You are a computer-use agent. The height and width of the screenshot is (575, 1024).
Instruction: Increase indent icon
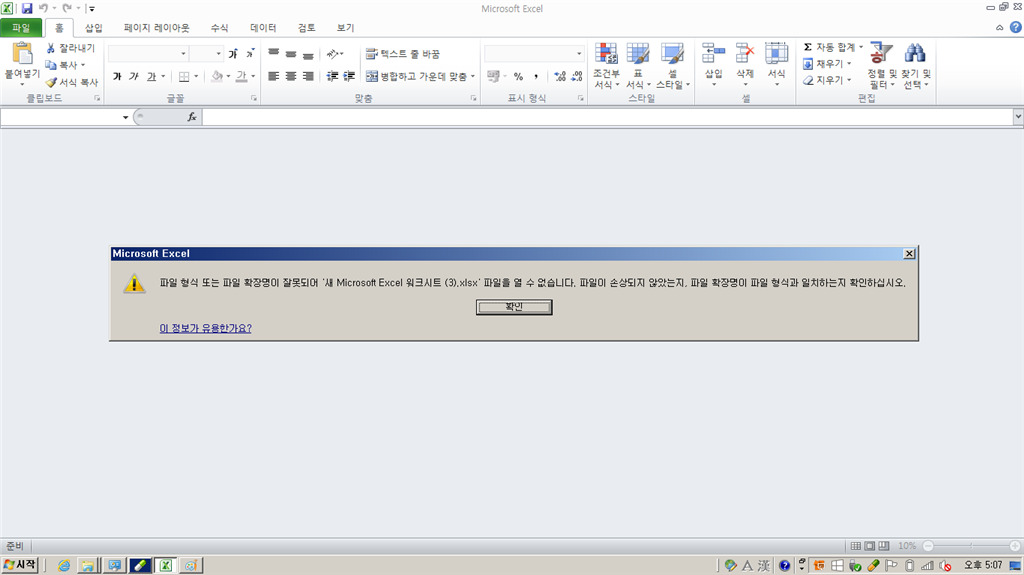349,76
